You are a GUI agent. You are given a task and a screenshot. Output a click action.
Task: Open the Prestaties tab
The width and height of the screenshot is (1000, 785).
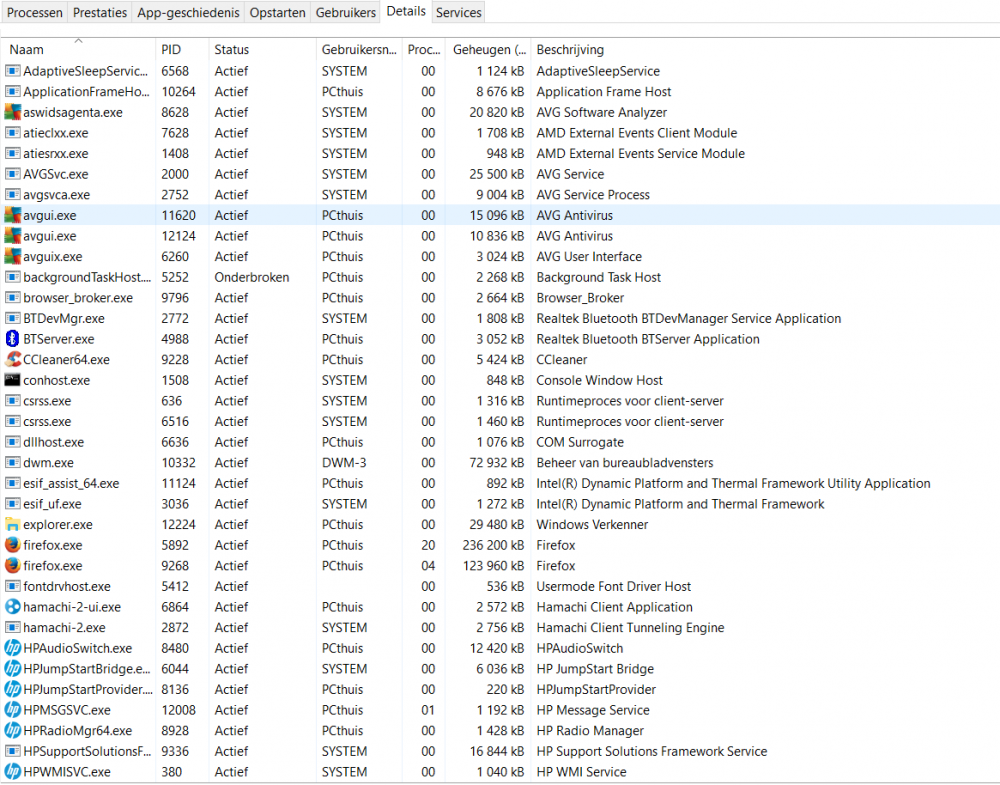[x=100, y=13]
